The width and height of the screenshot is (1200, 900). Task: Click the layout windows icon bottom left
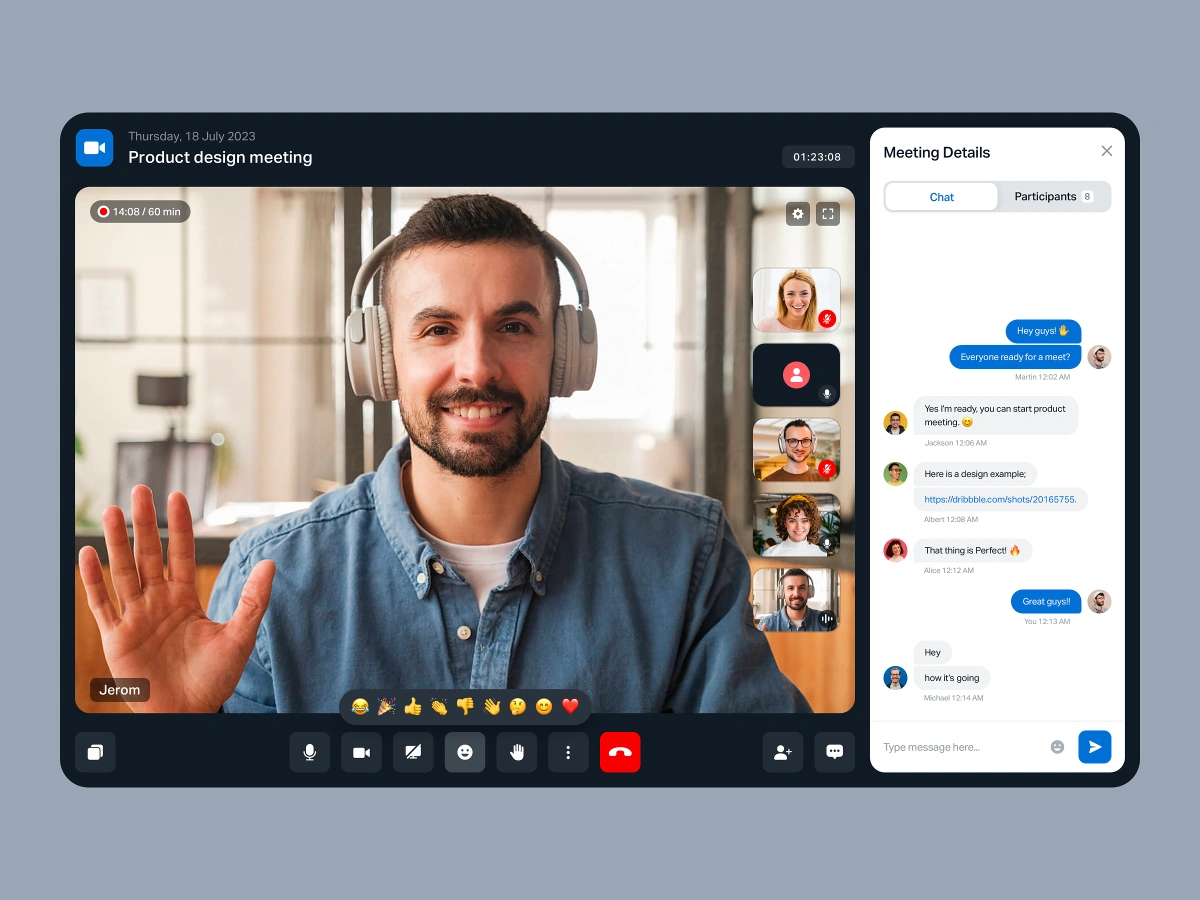coord(95,752)
